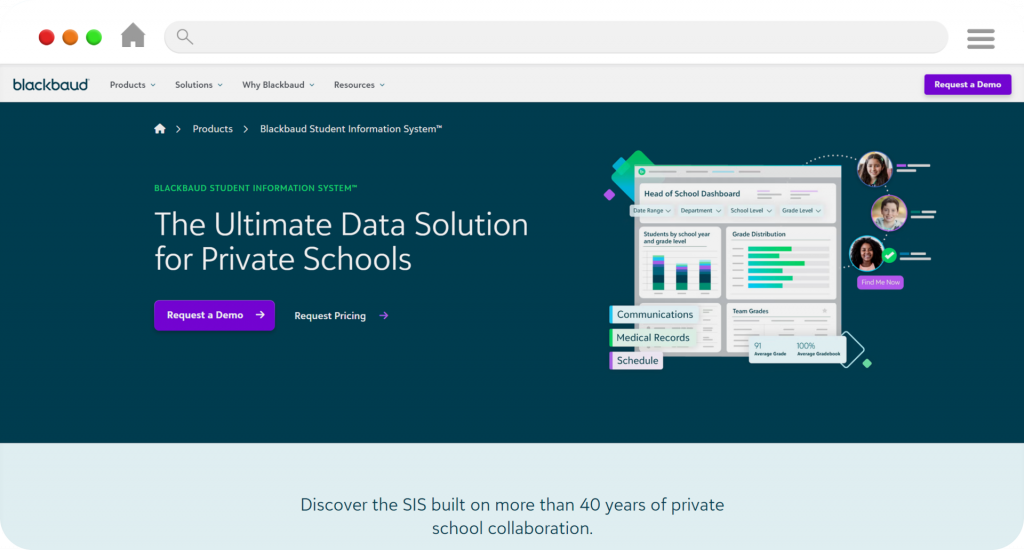The height and width of the screenshot is (550, 1024).
Task: Click the search magnifier icon
Action: [184, 37]
